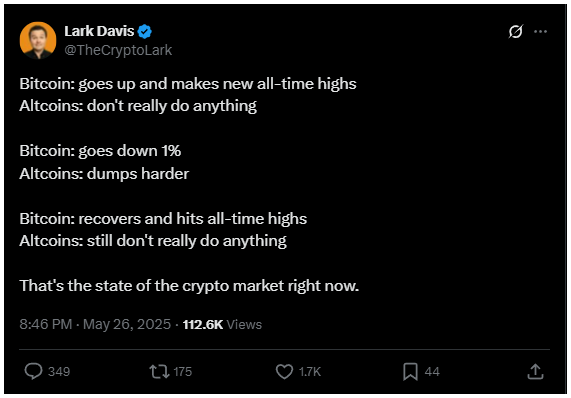
Task: Click the Grok slashed-circle icon
Action: pos(516,32)
